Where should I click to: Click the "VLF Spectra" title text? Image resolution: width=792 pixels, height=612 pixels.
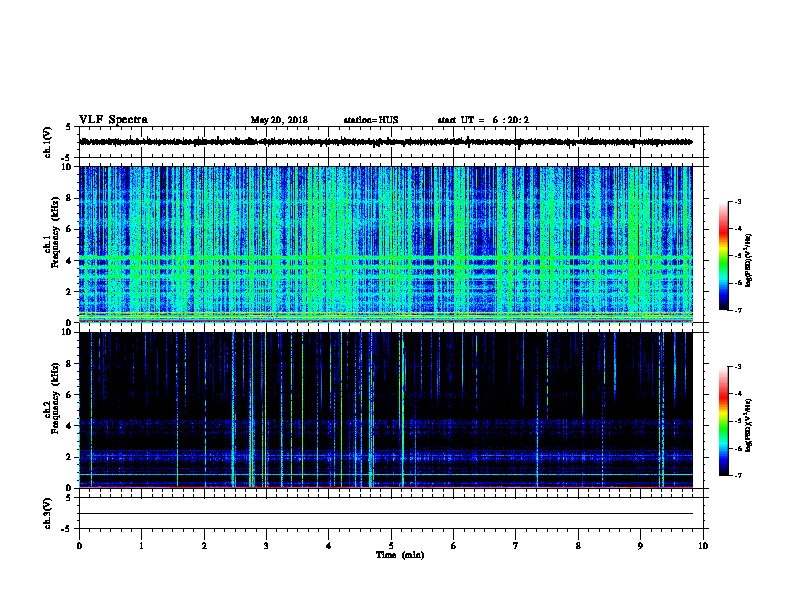(113, 120)
